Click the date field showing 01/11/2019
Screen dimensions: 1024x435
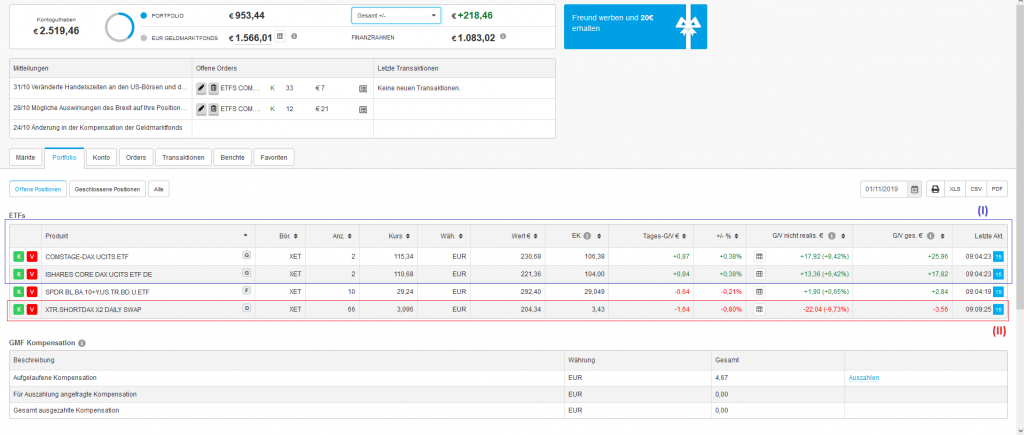883,189
